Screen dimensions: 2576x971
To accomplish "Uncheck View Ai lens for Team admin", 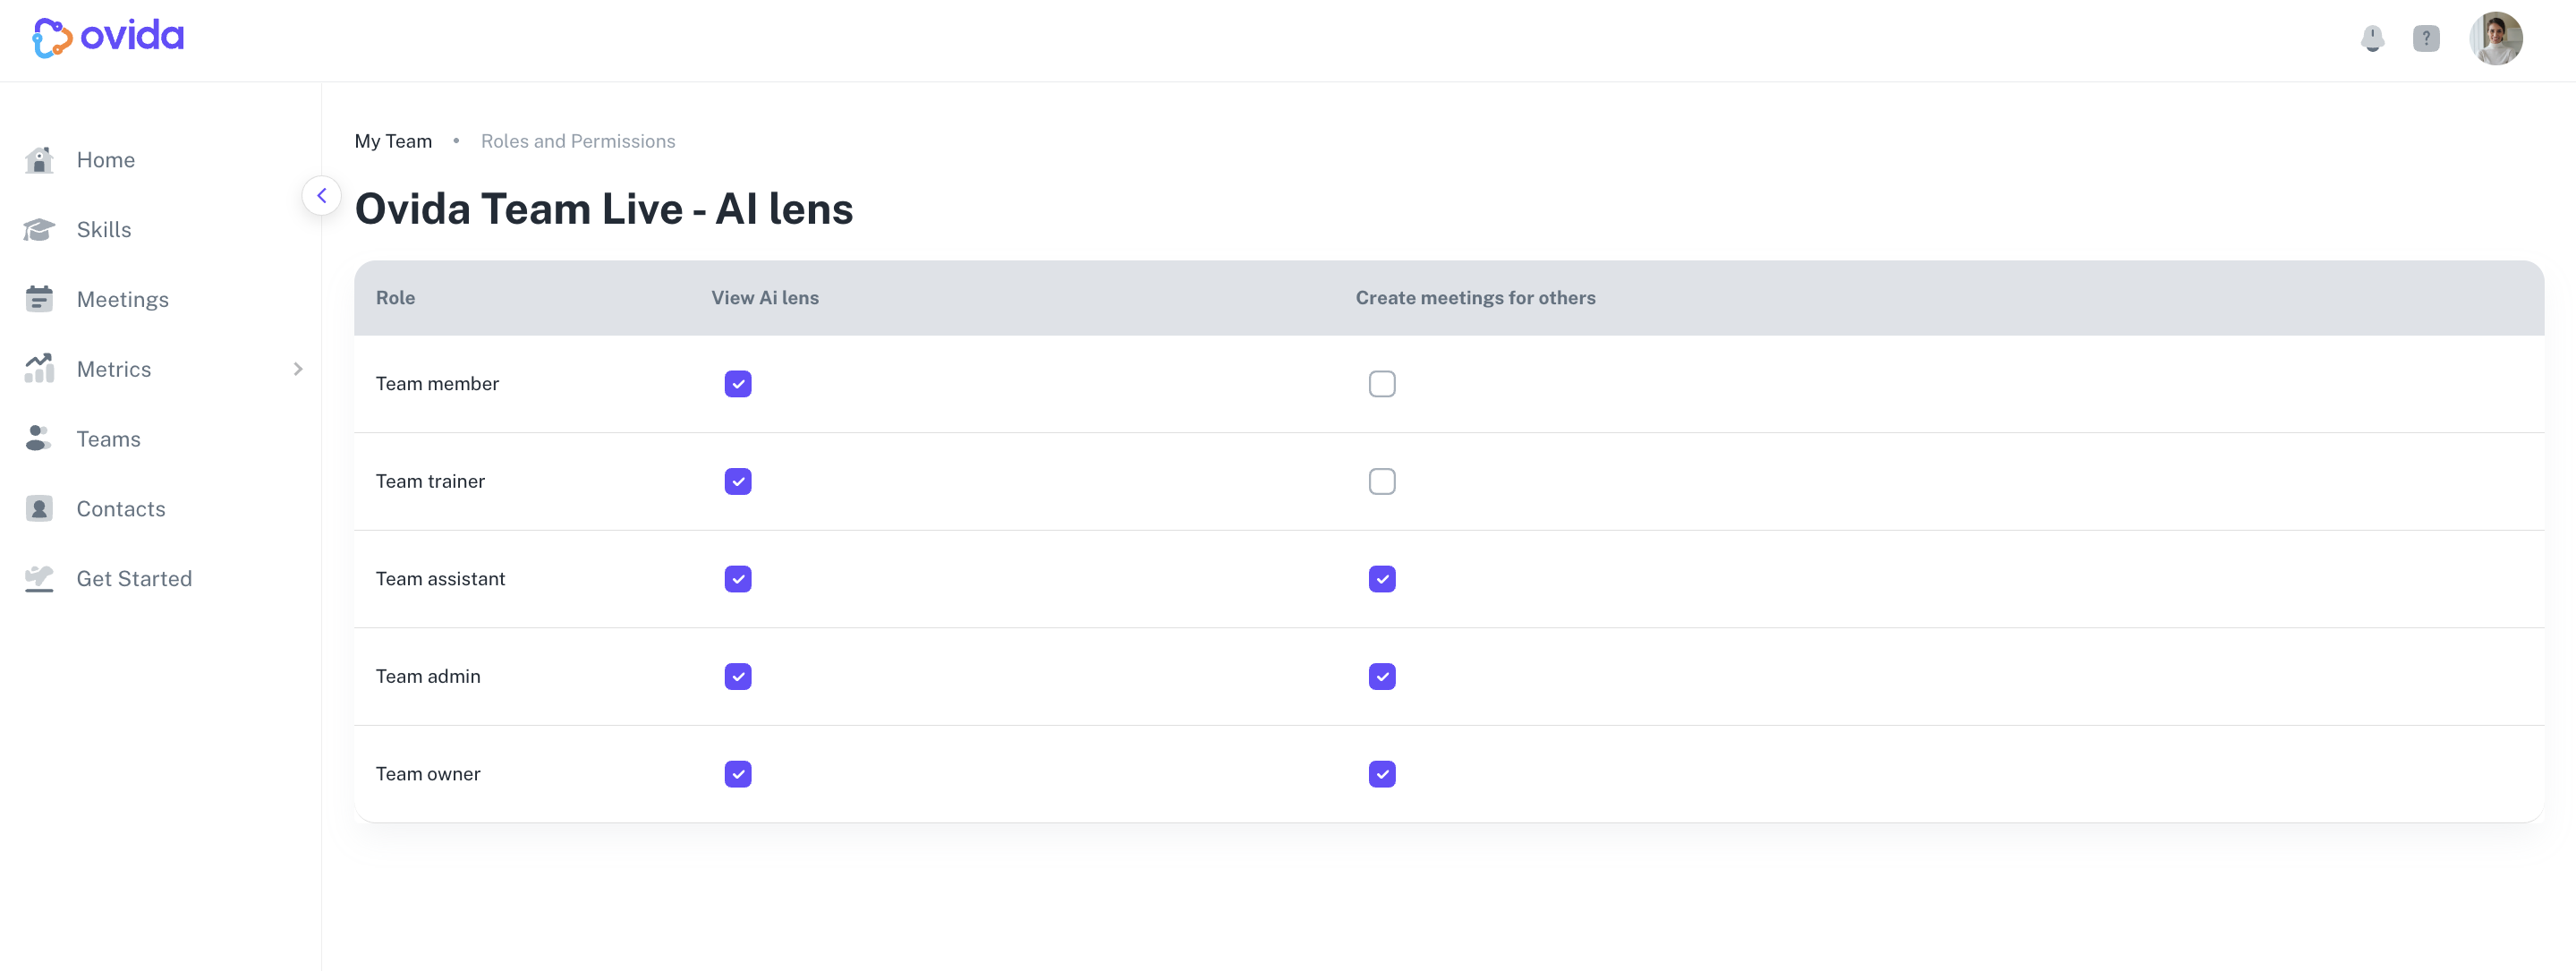I will coord(738,677).
